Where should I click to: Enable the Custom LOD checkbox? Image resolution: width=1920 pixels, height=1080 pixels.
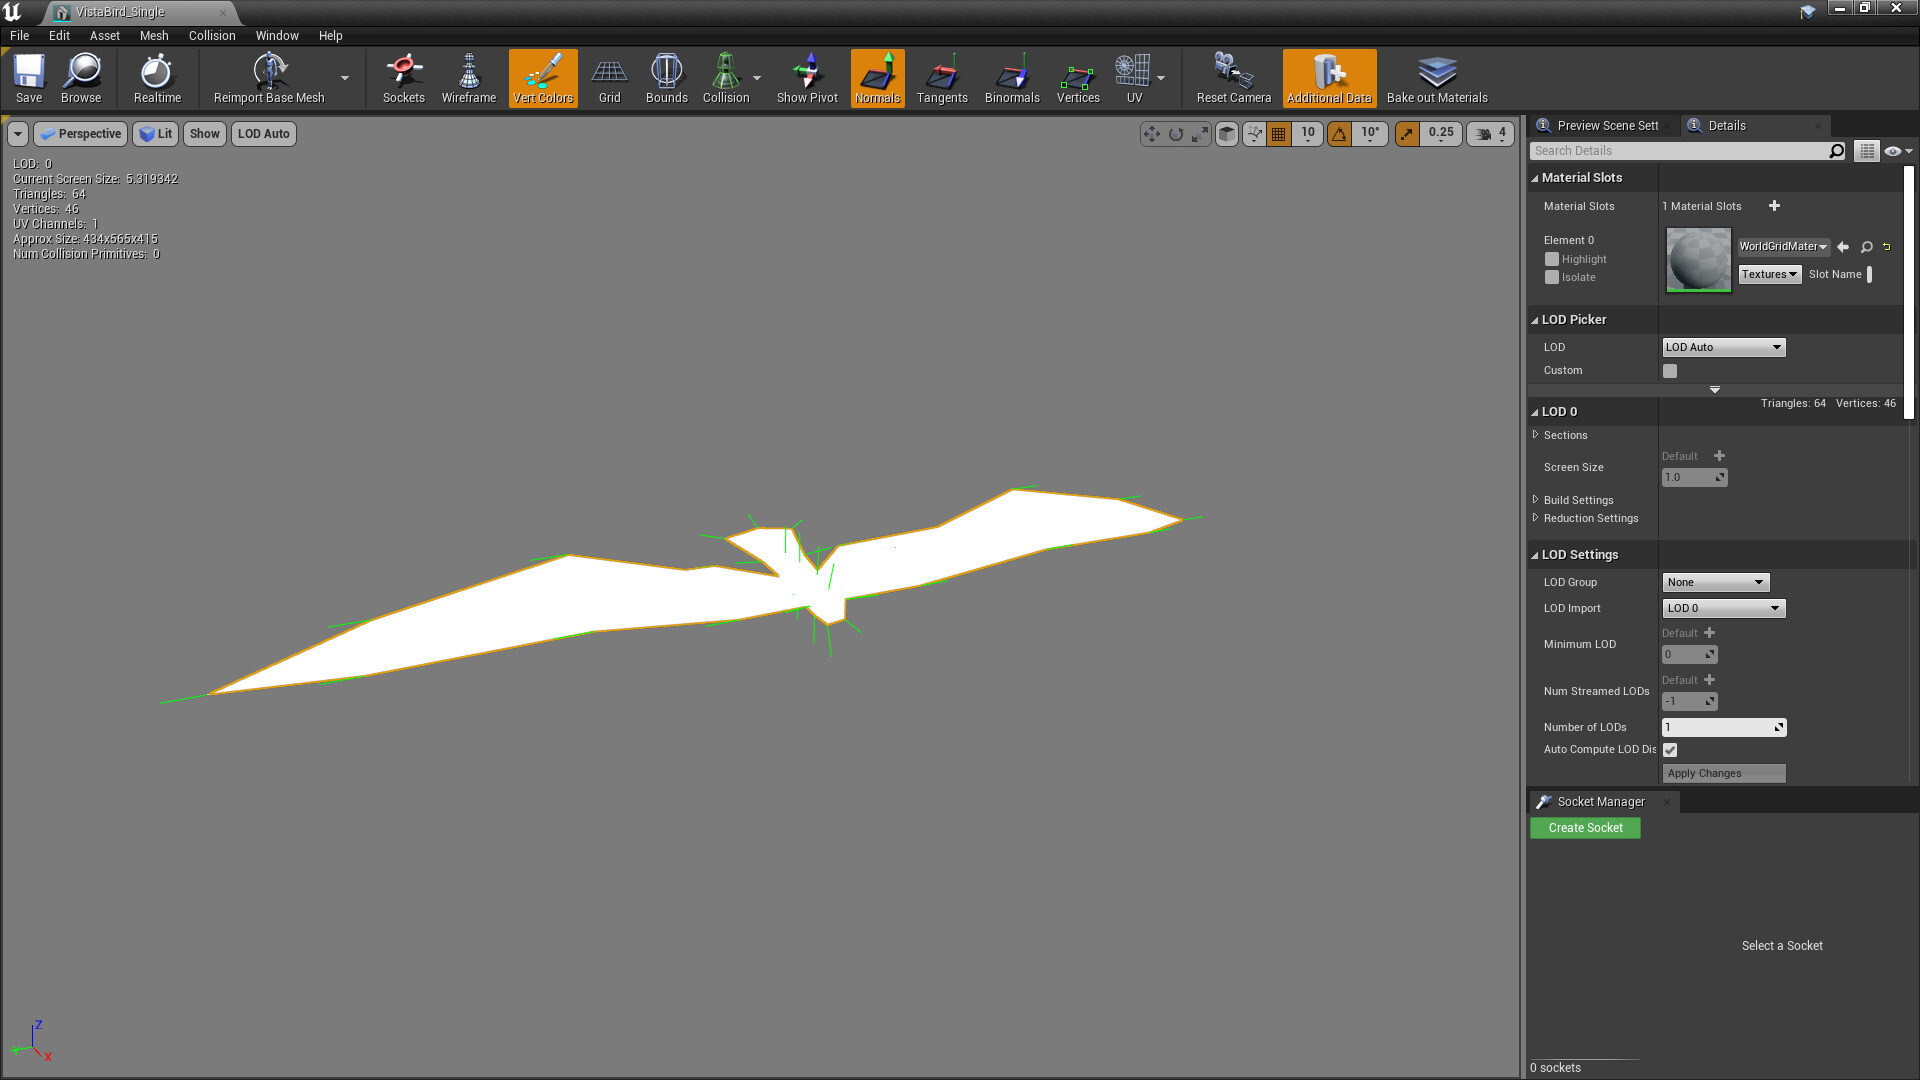tap(1668, 371)
